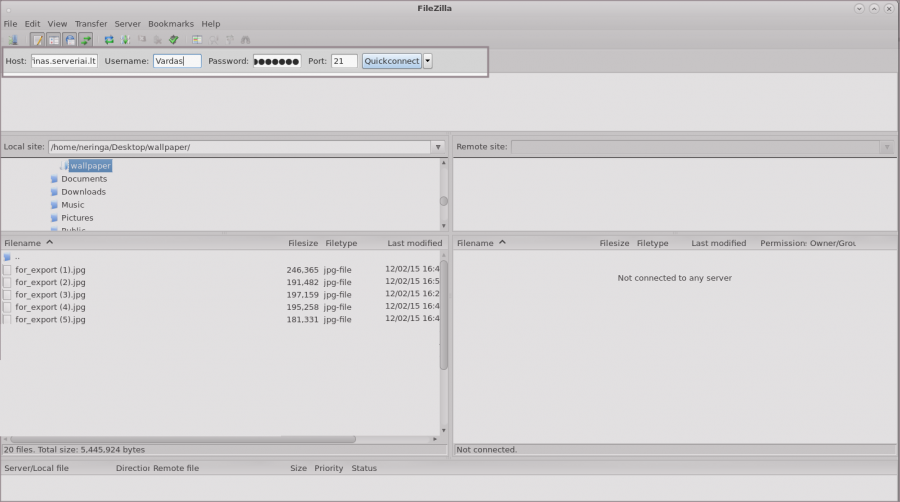Viewport: 900px width, 502px height.
Task: Cancel the current operation icon
Action: (x=141, y=40)
